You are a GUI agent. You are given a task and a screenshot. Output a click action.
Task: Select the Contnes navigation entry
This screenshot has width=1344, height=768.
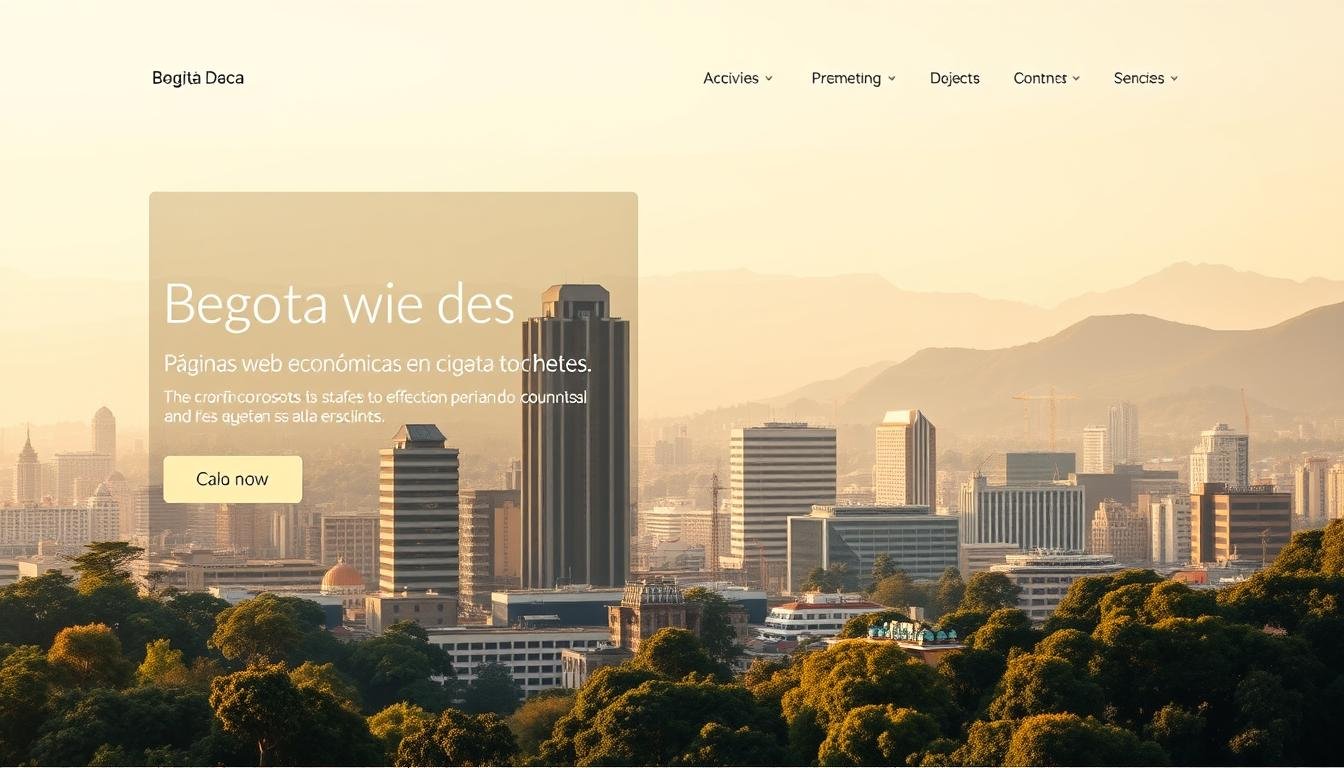pos(1040,78)
